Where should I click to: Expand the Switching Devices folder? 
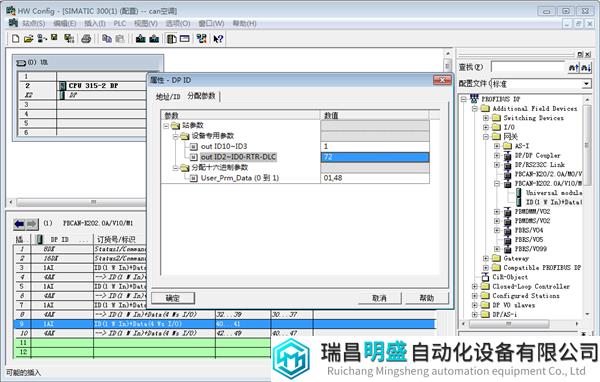[486, 118]
